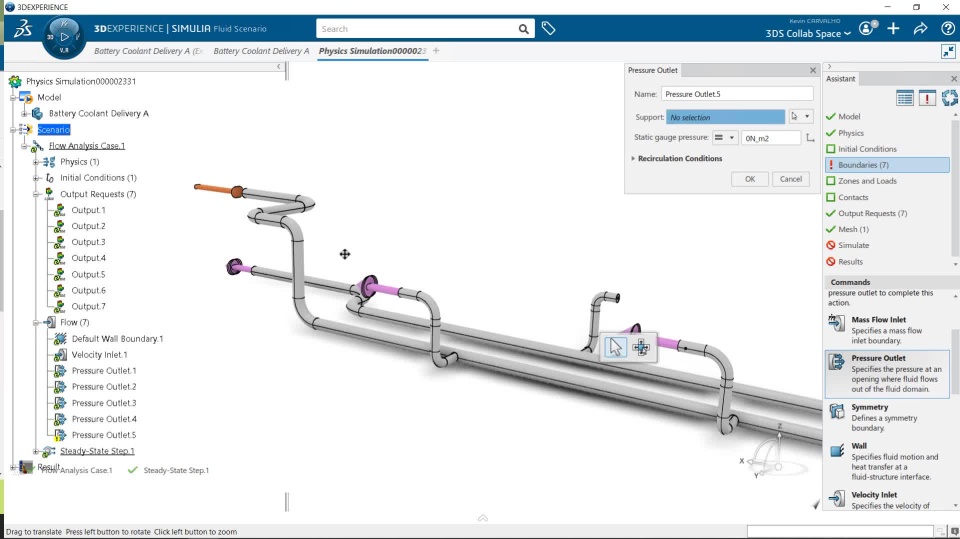The image size is (960, 539).
Task: Select Boundaries (7) in Assistant
Action: (x=887, y=165)
